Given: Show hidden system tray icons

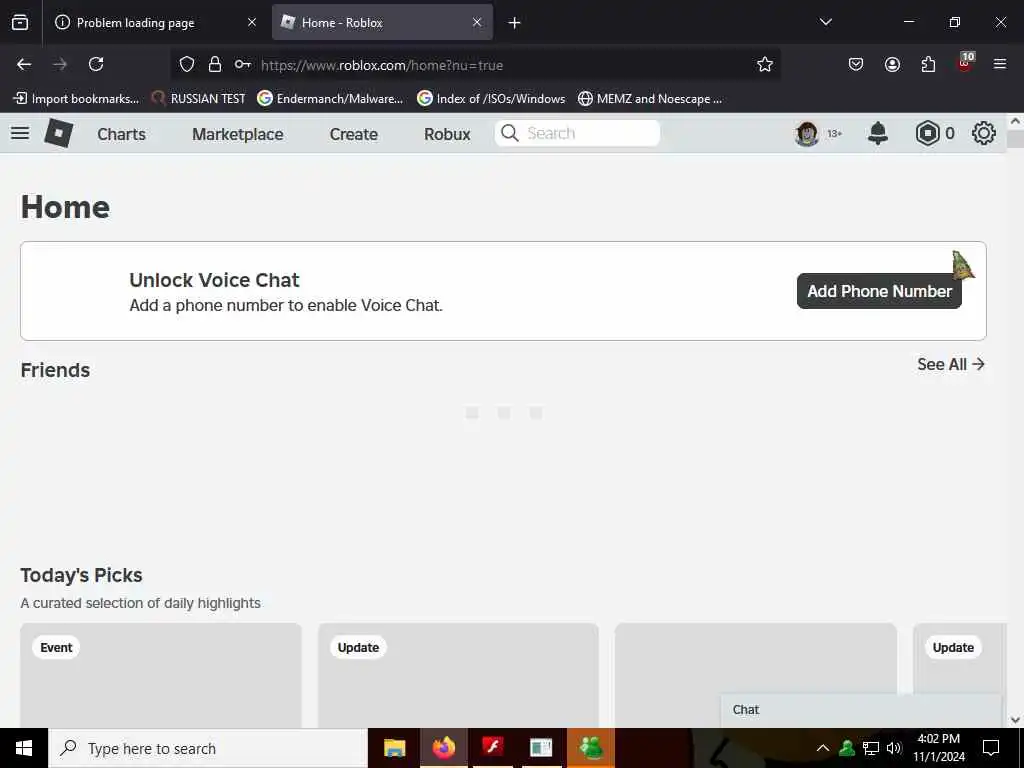Looking at the screenshot, I should tap(823, 748).
